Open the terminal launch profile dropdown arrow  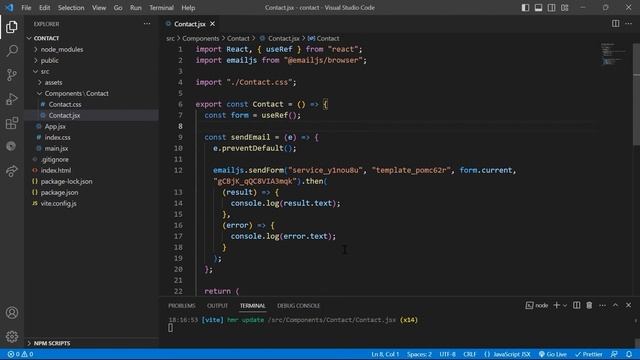[x=565, y=305]
